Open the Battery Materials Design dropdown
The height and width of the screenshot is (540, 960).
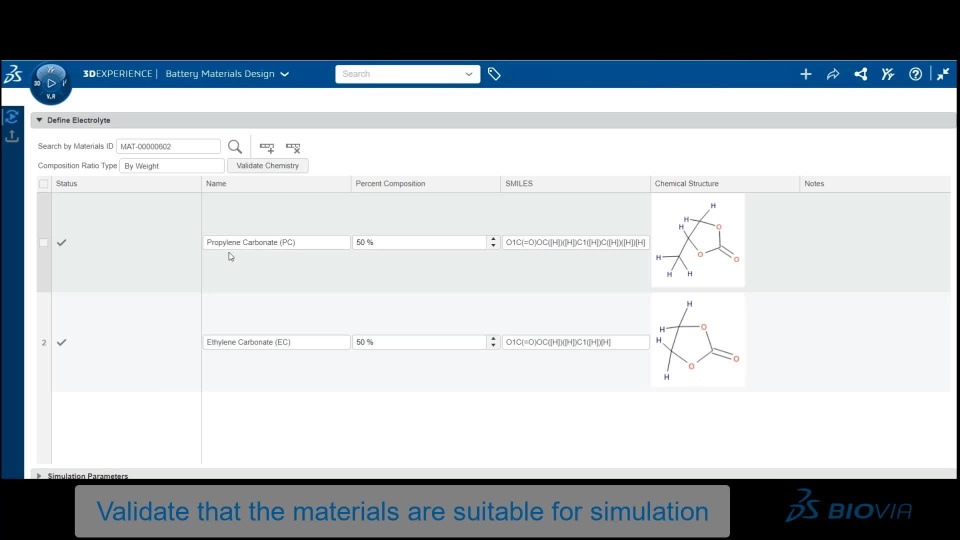[227, 74]
